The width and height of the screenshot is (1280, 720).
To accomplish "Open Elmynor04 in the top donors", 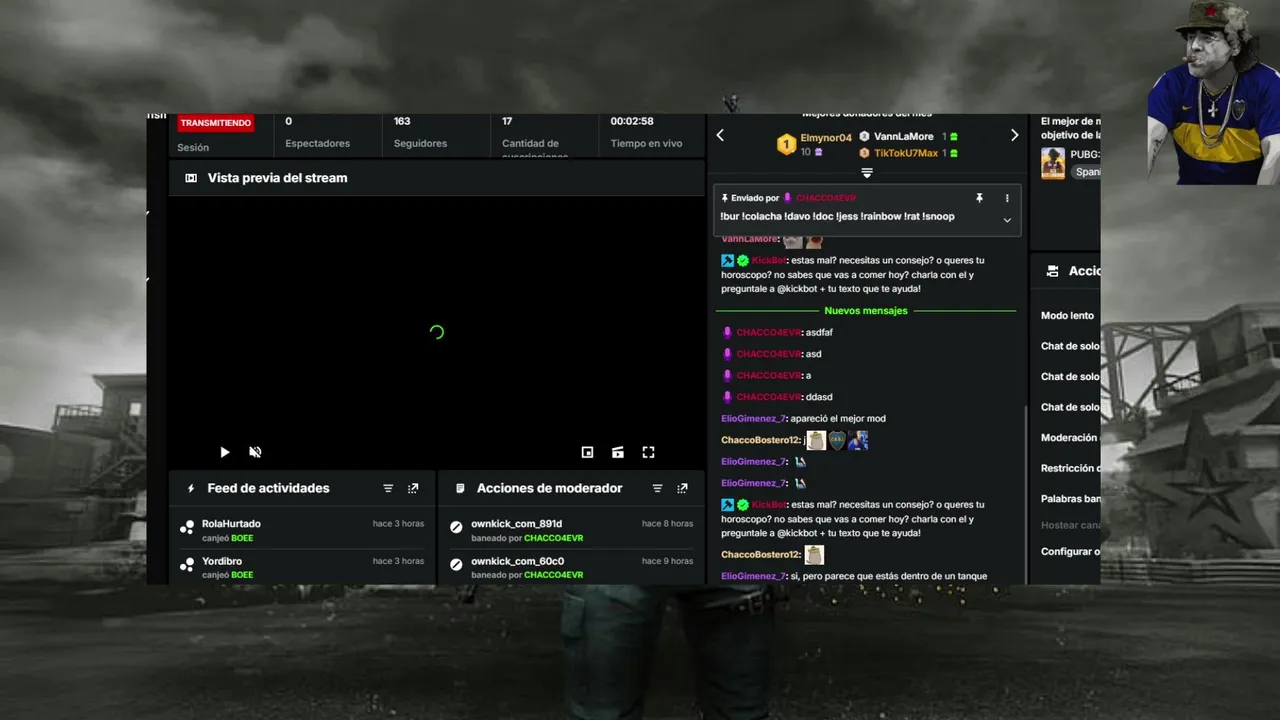I will pos(826,138).
